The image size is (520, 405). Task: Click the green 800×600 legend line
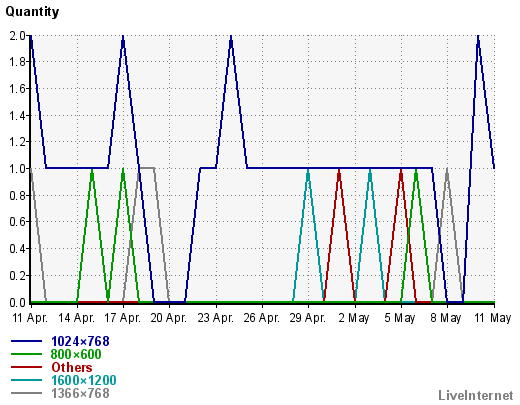26,354
